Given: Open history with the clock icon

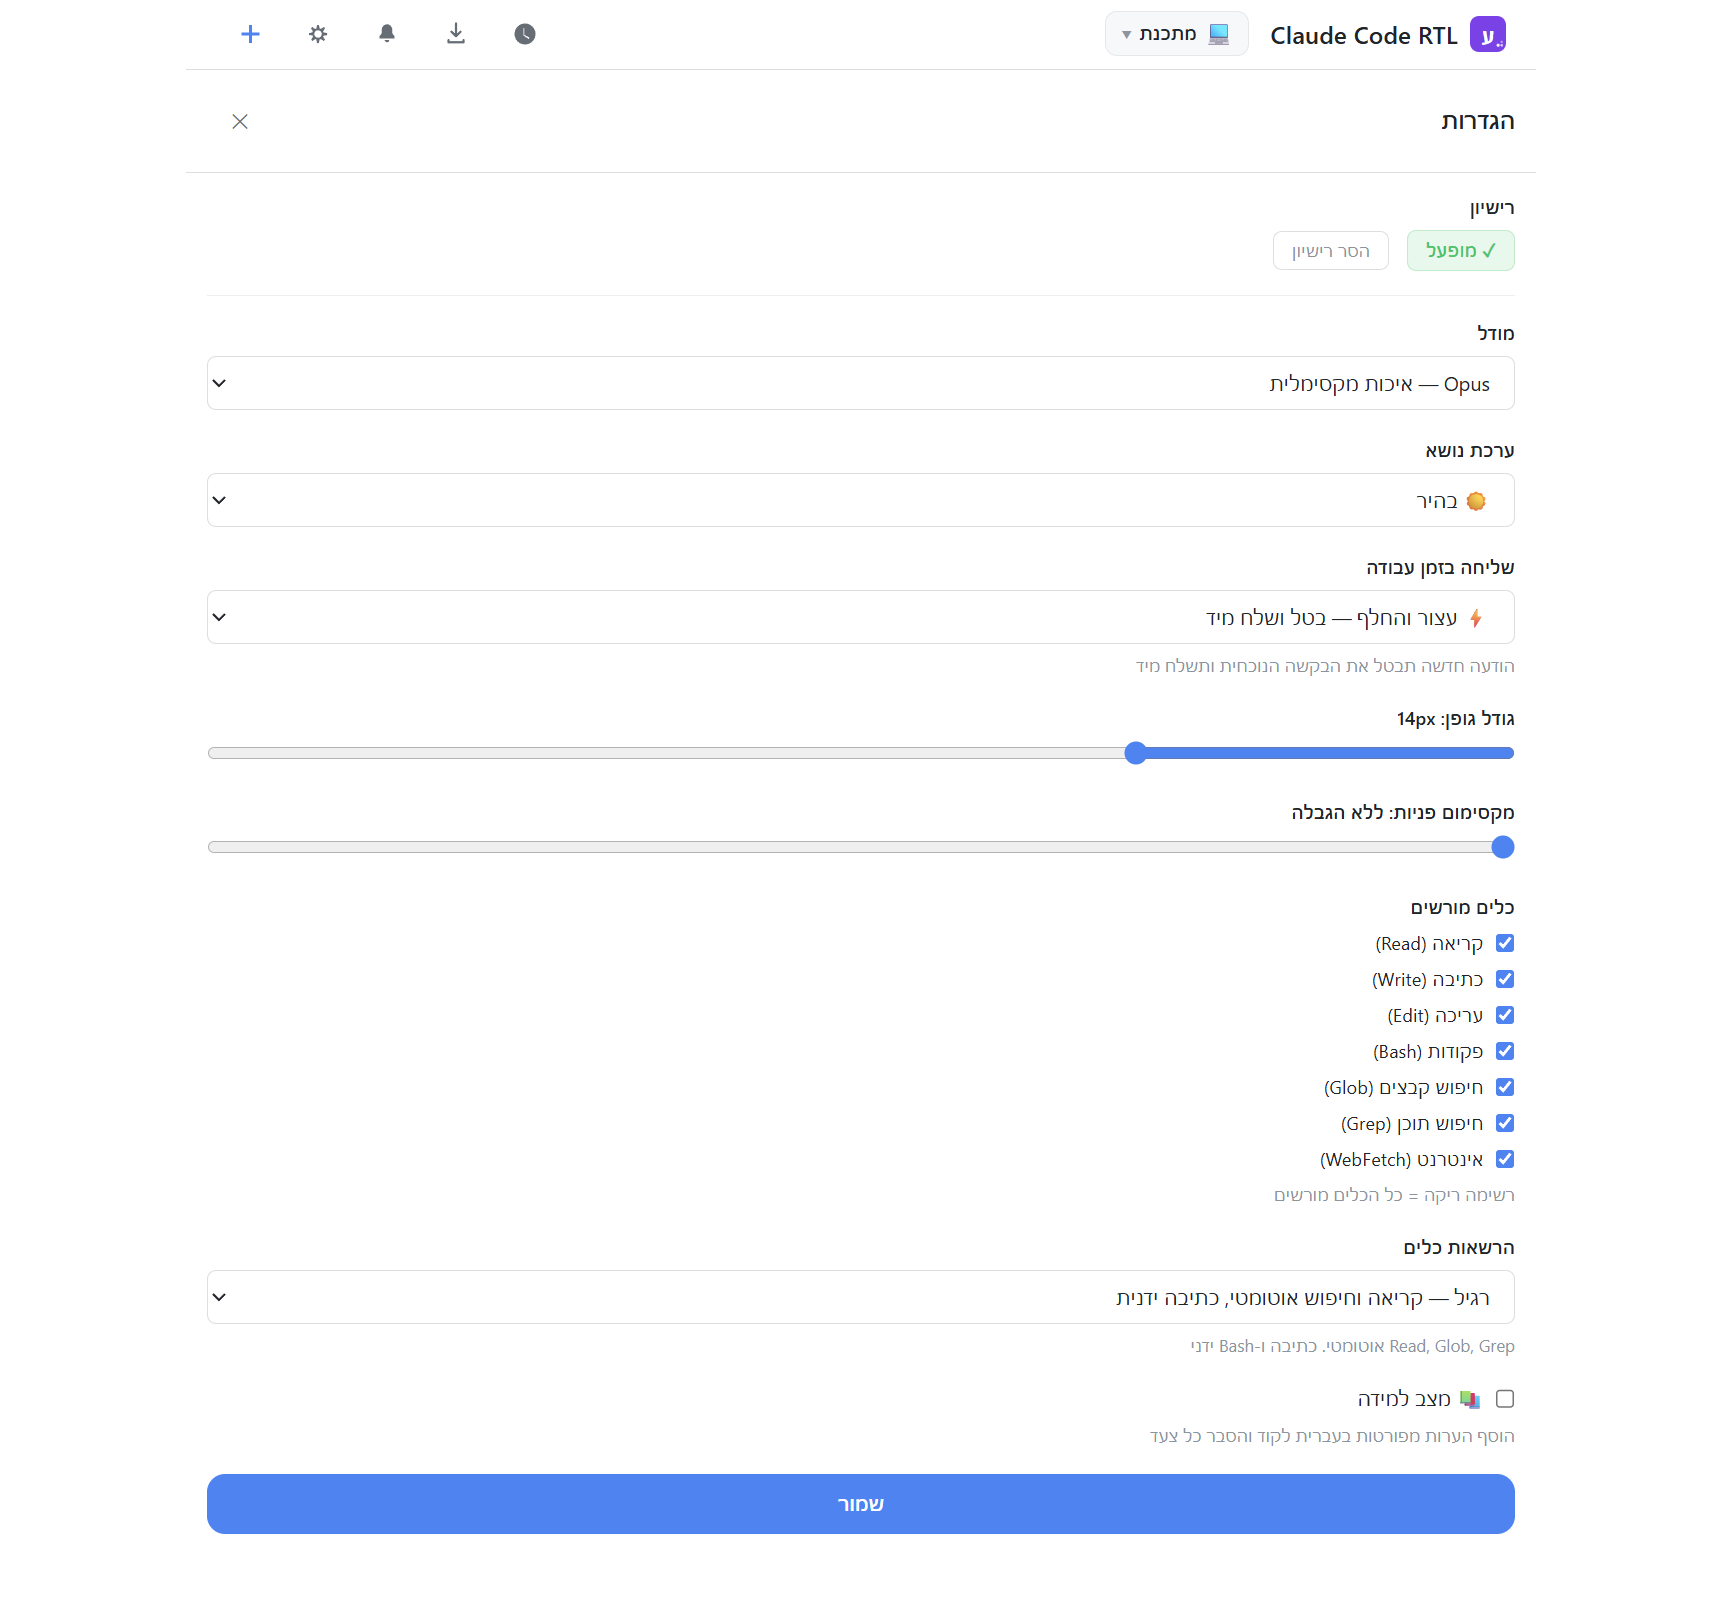Looking at the screenshot, I should pyautogui.click(x=525, y=34).
